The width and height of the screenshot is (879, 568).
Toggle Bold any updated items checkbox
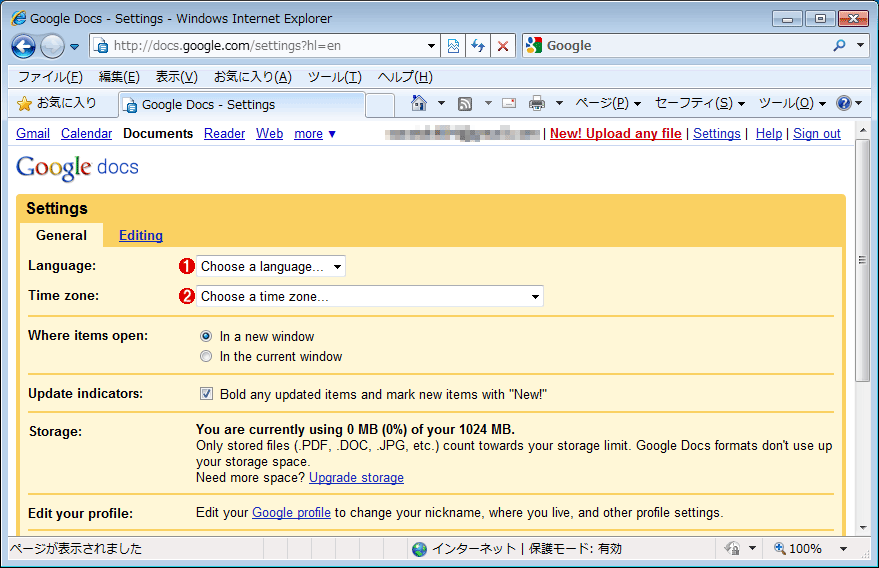point(206,394)
